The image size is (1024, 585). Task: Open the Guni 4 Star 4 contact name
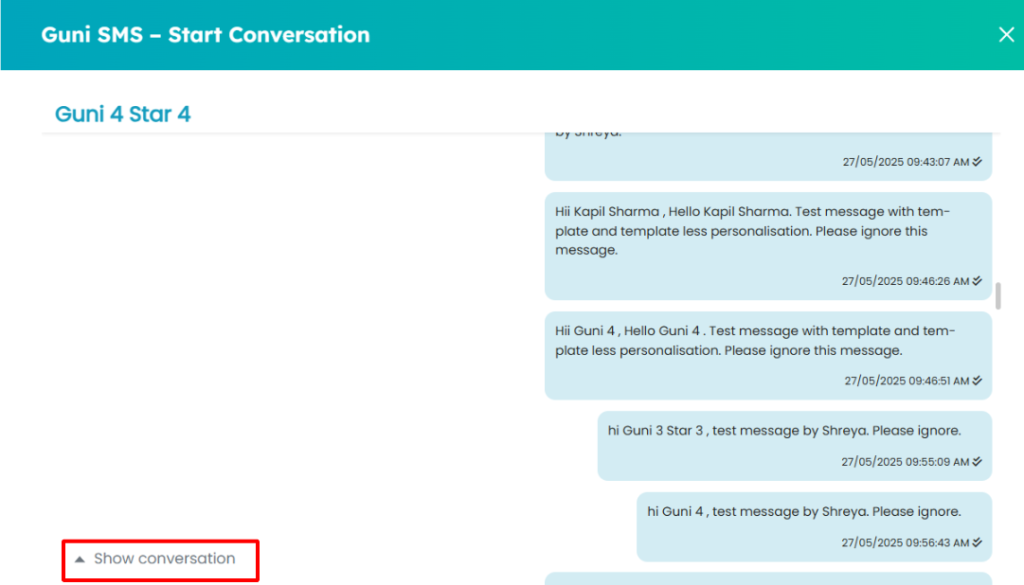click(123, 114)
